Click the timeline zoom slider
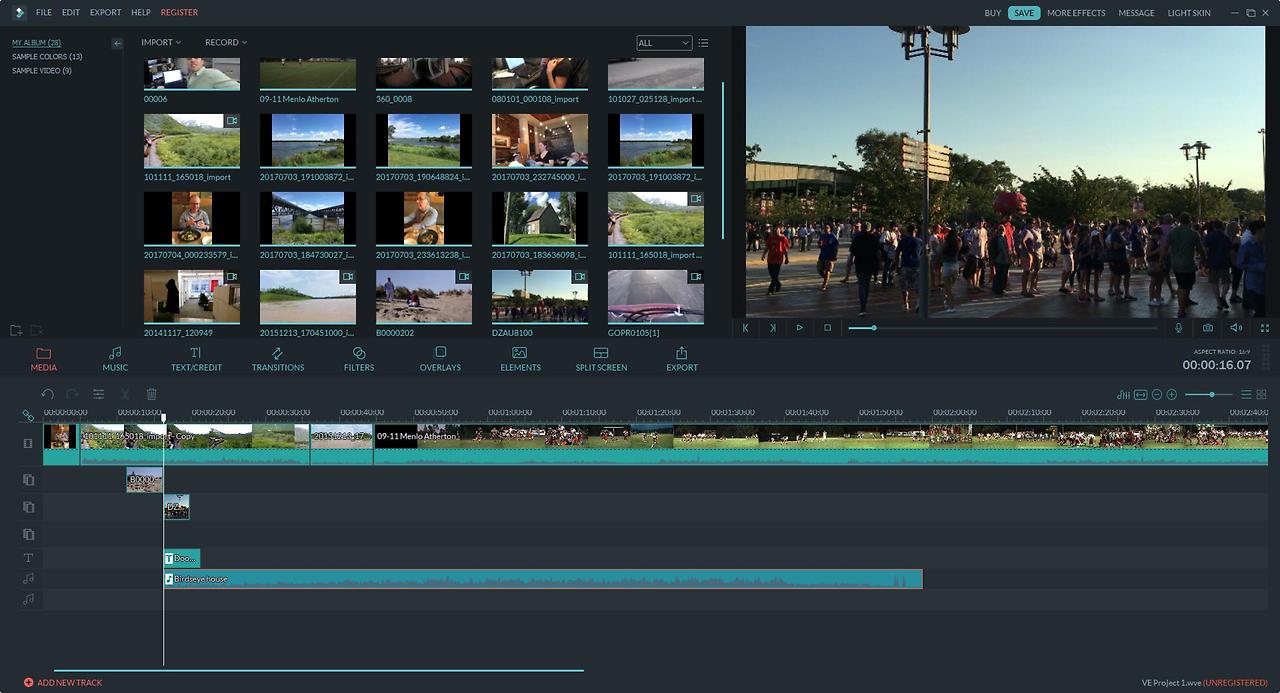Viewport: 1280px width, 693px height. tap(1209, 395)
